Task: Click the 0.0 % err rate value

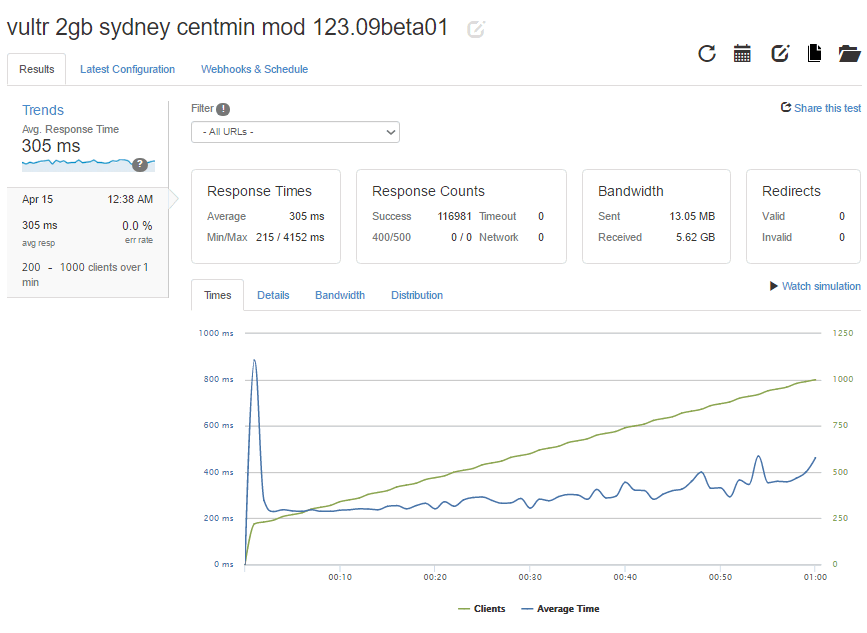Action: [x=137, y=226]
